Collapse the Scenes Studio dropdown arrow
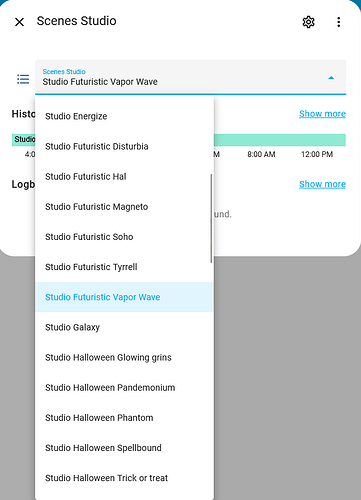Viewport: 361px width, 500px height. 331,78
